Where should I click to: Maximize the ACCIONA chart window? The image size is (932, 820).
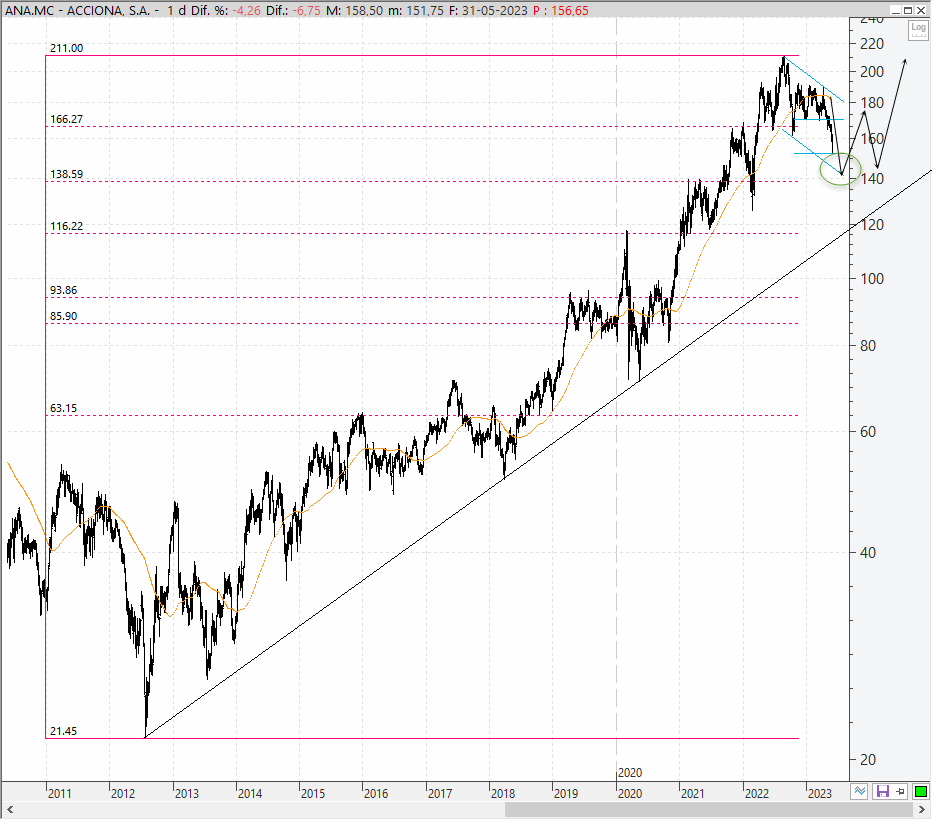[x=908, y=10]
